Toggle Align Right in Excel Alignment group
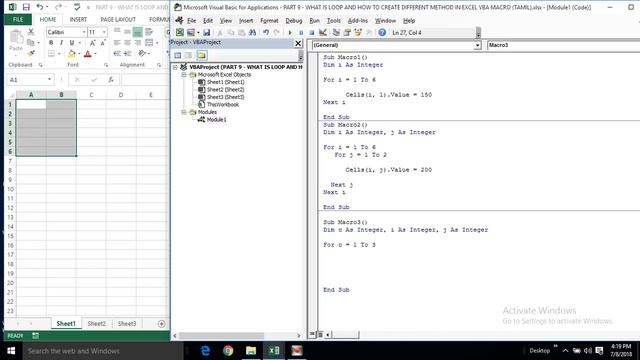 [x=138, y=43]
